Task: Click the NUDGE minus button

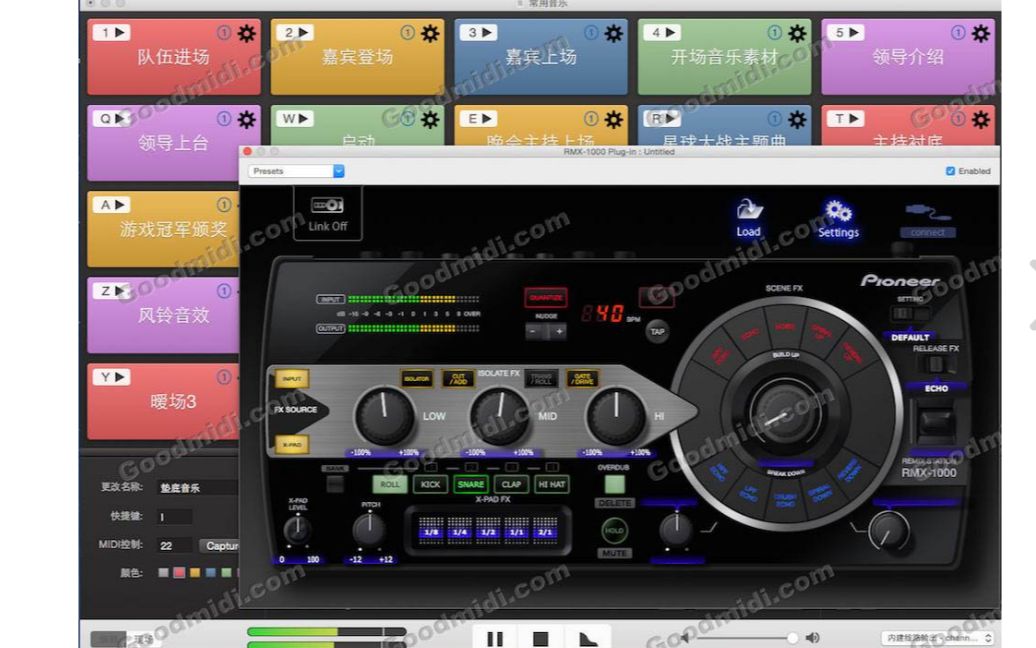Action: pyautogui.click(x=534, y=332)
